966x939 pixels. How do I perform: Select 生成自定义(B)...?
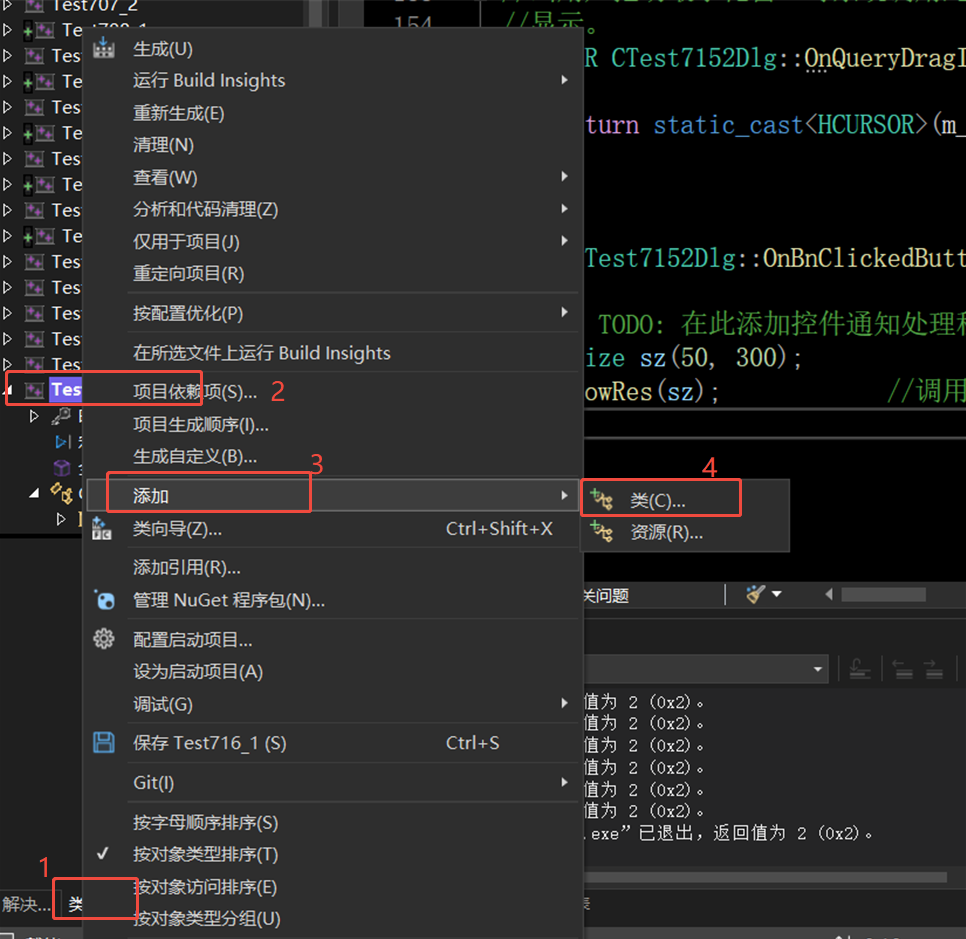(x=195, y=457)
